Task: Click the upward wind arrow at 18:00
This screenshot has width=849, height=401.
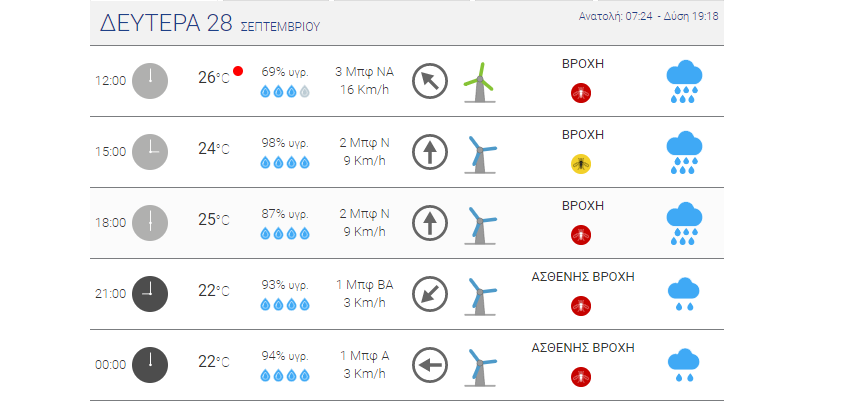Action: [x=430, y=223]
